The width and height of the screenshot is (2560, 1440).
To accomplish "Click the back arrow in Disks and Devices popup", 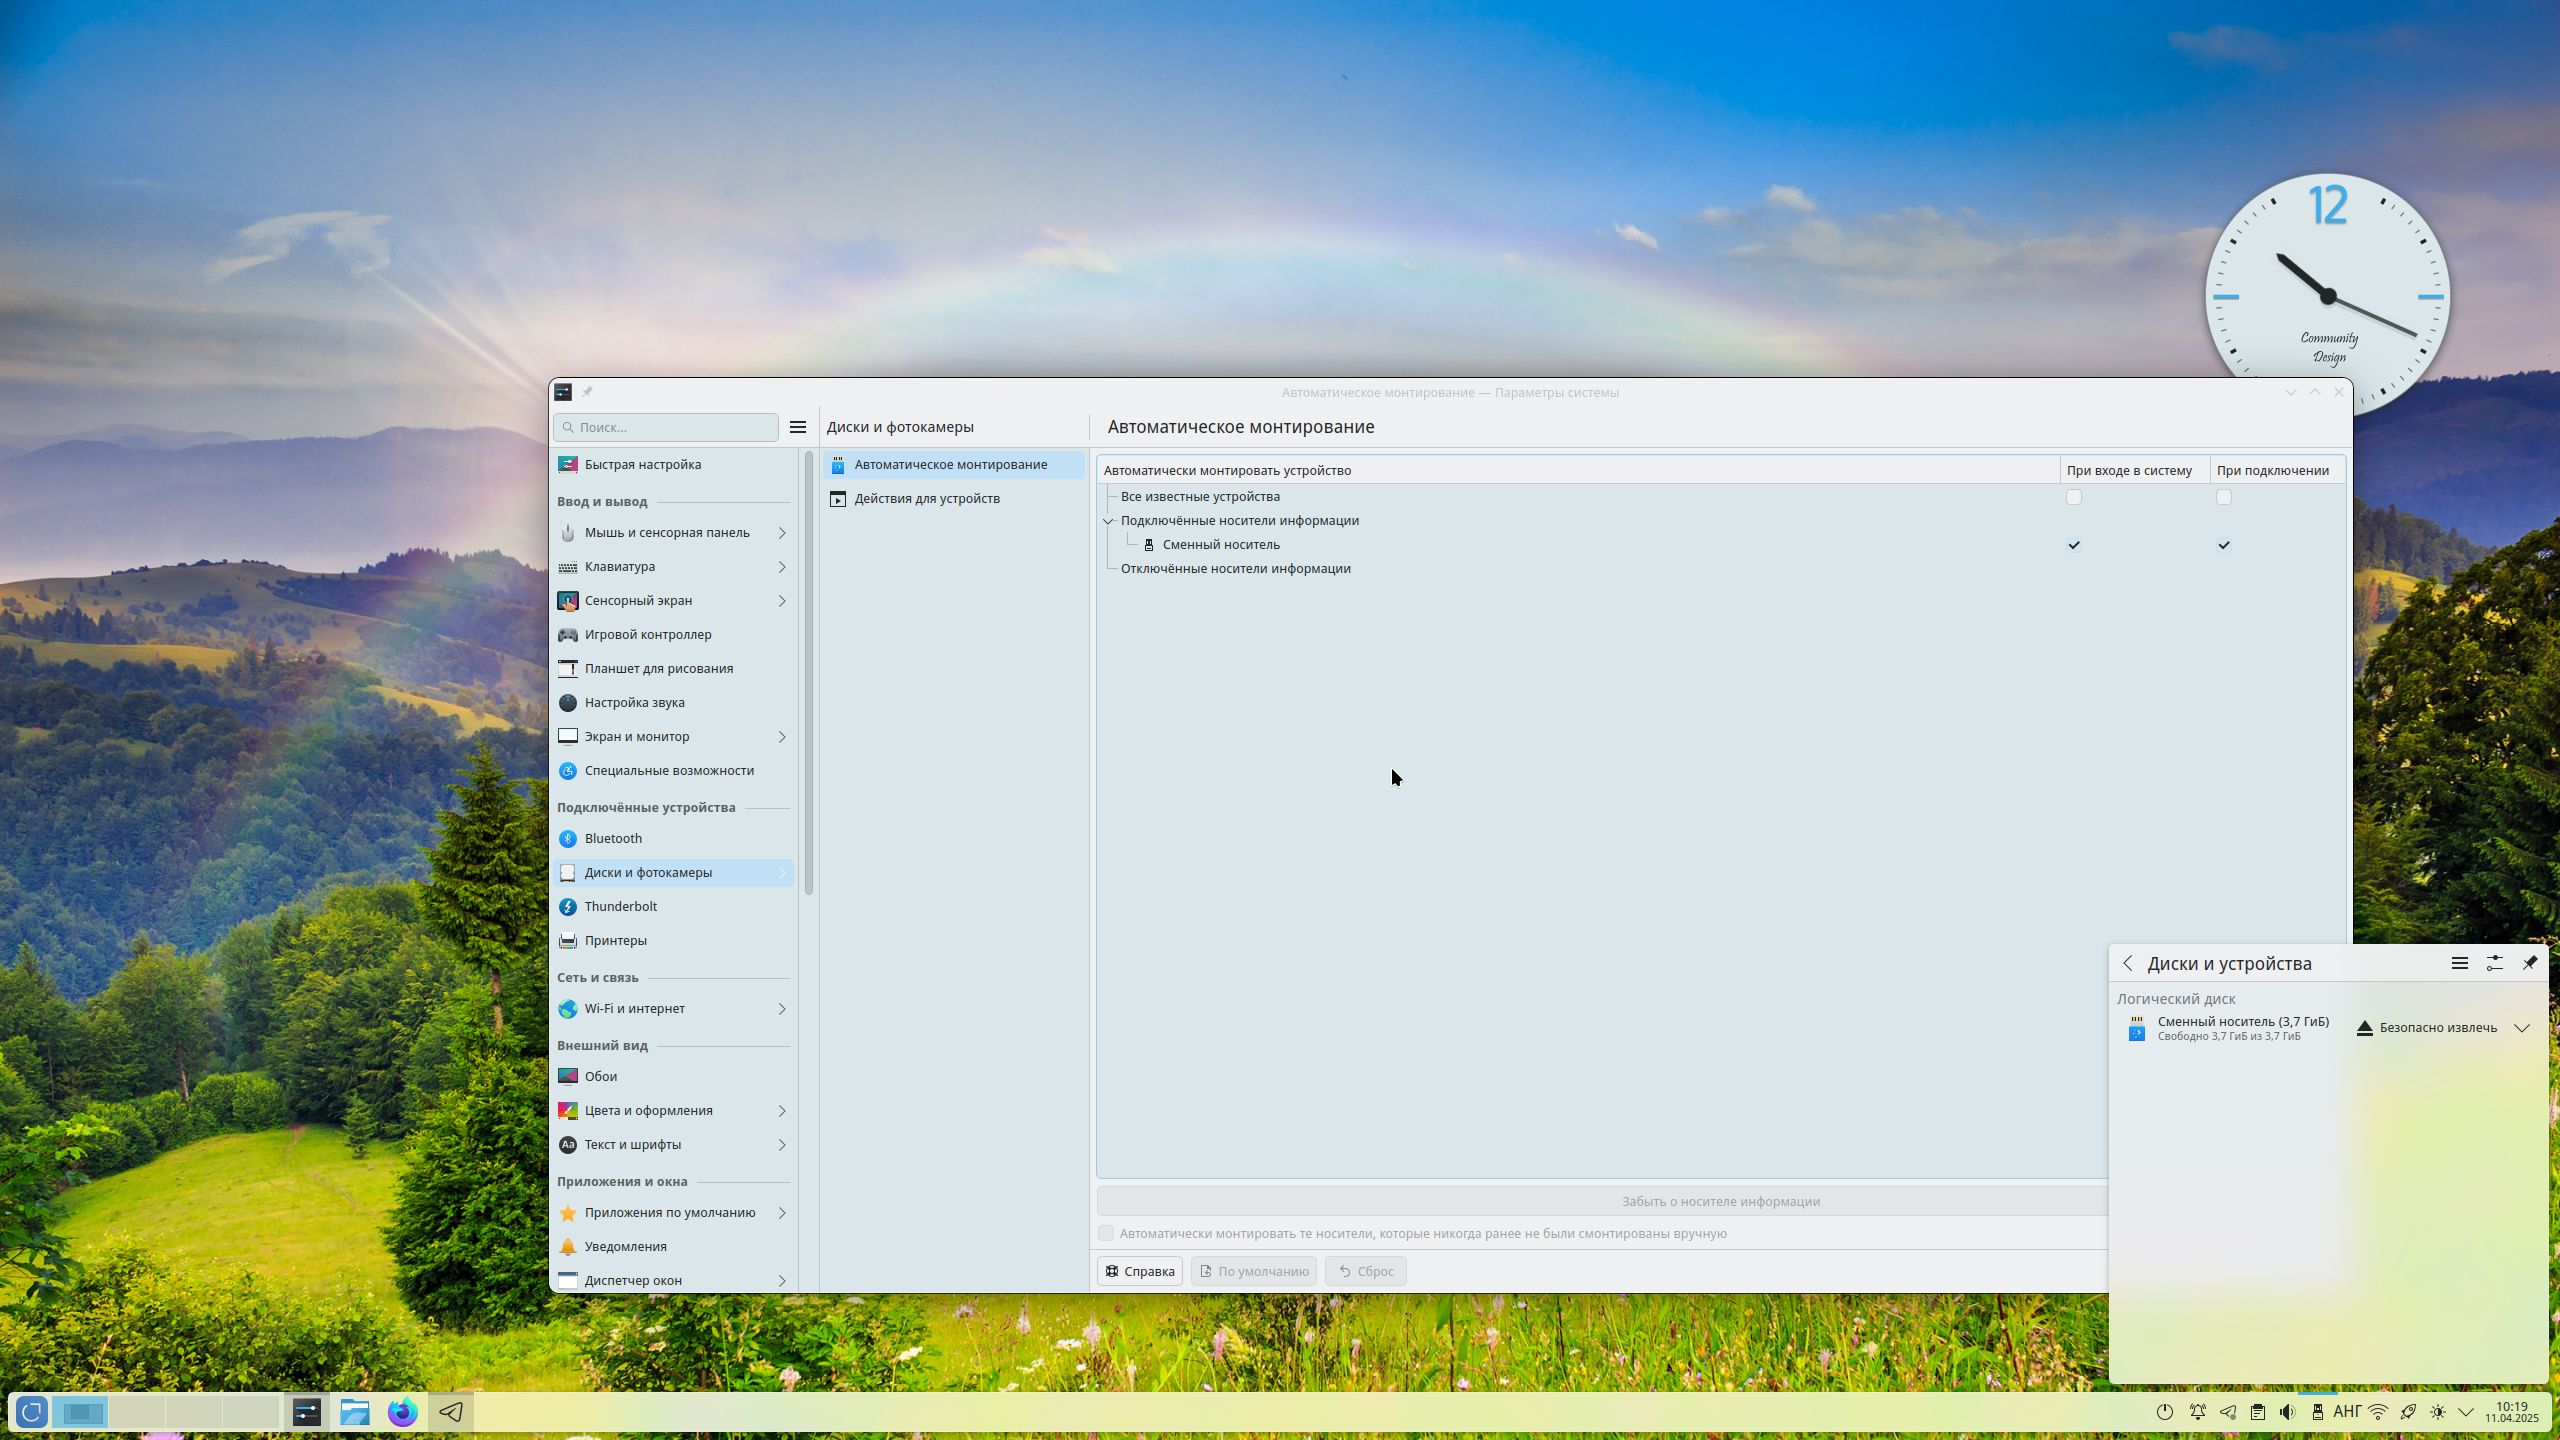I will tap(2128, 963).
